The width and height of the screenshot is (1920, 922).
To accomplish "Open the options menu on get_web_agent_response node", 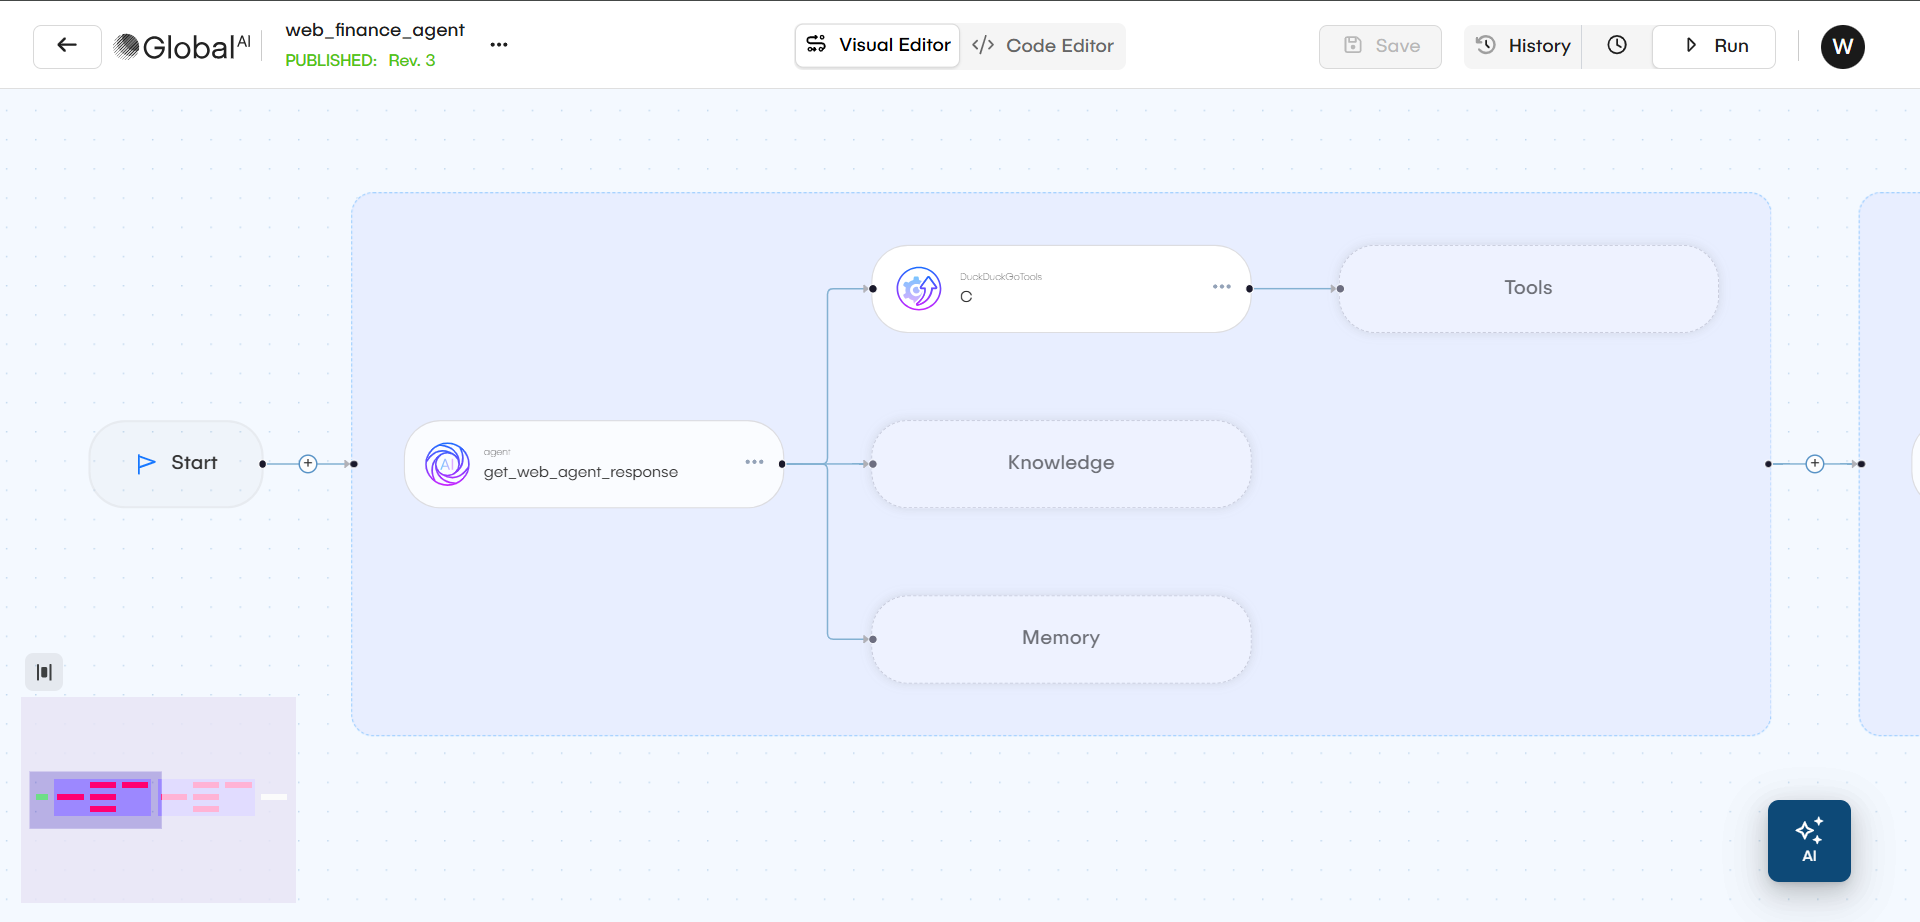I will 755,461.
